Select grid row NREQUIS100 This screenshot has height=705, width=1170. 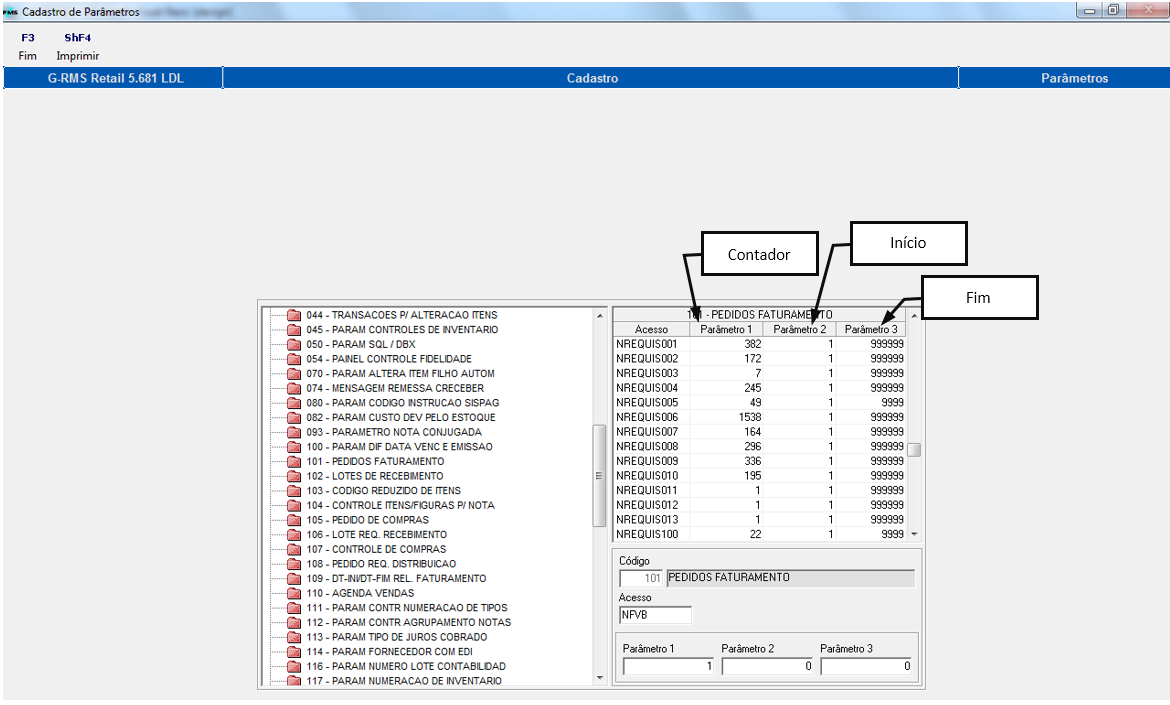[760, 534]
